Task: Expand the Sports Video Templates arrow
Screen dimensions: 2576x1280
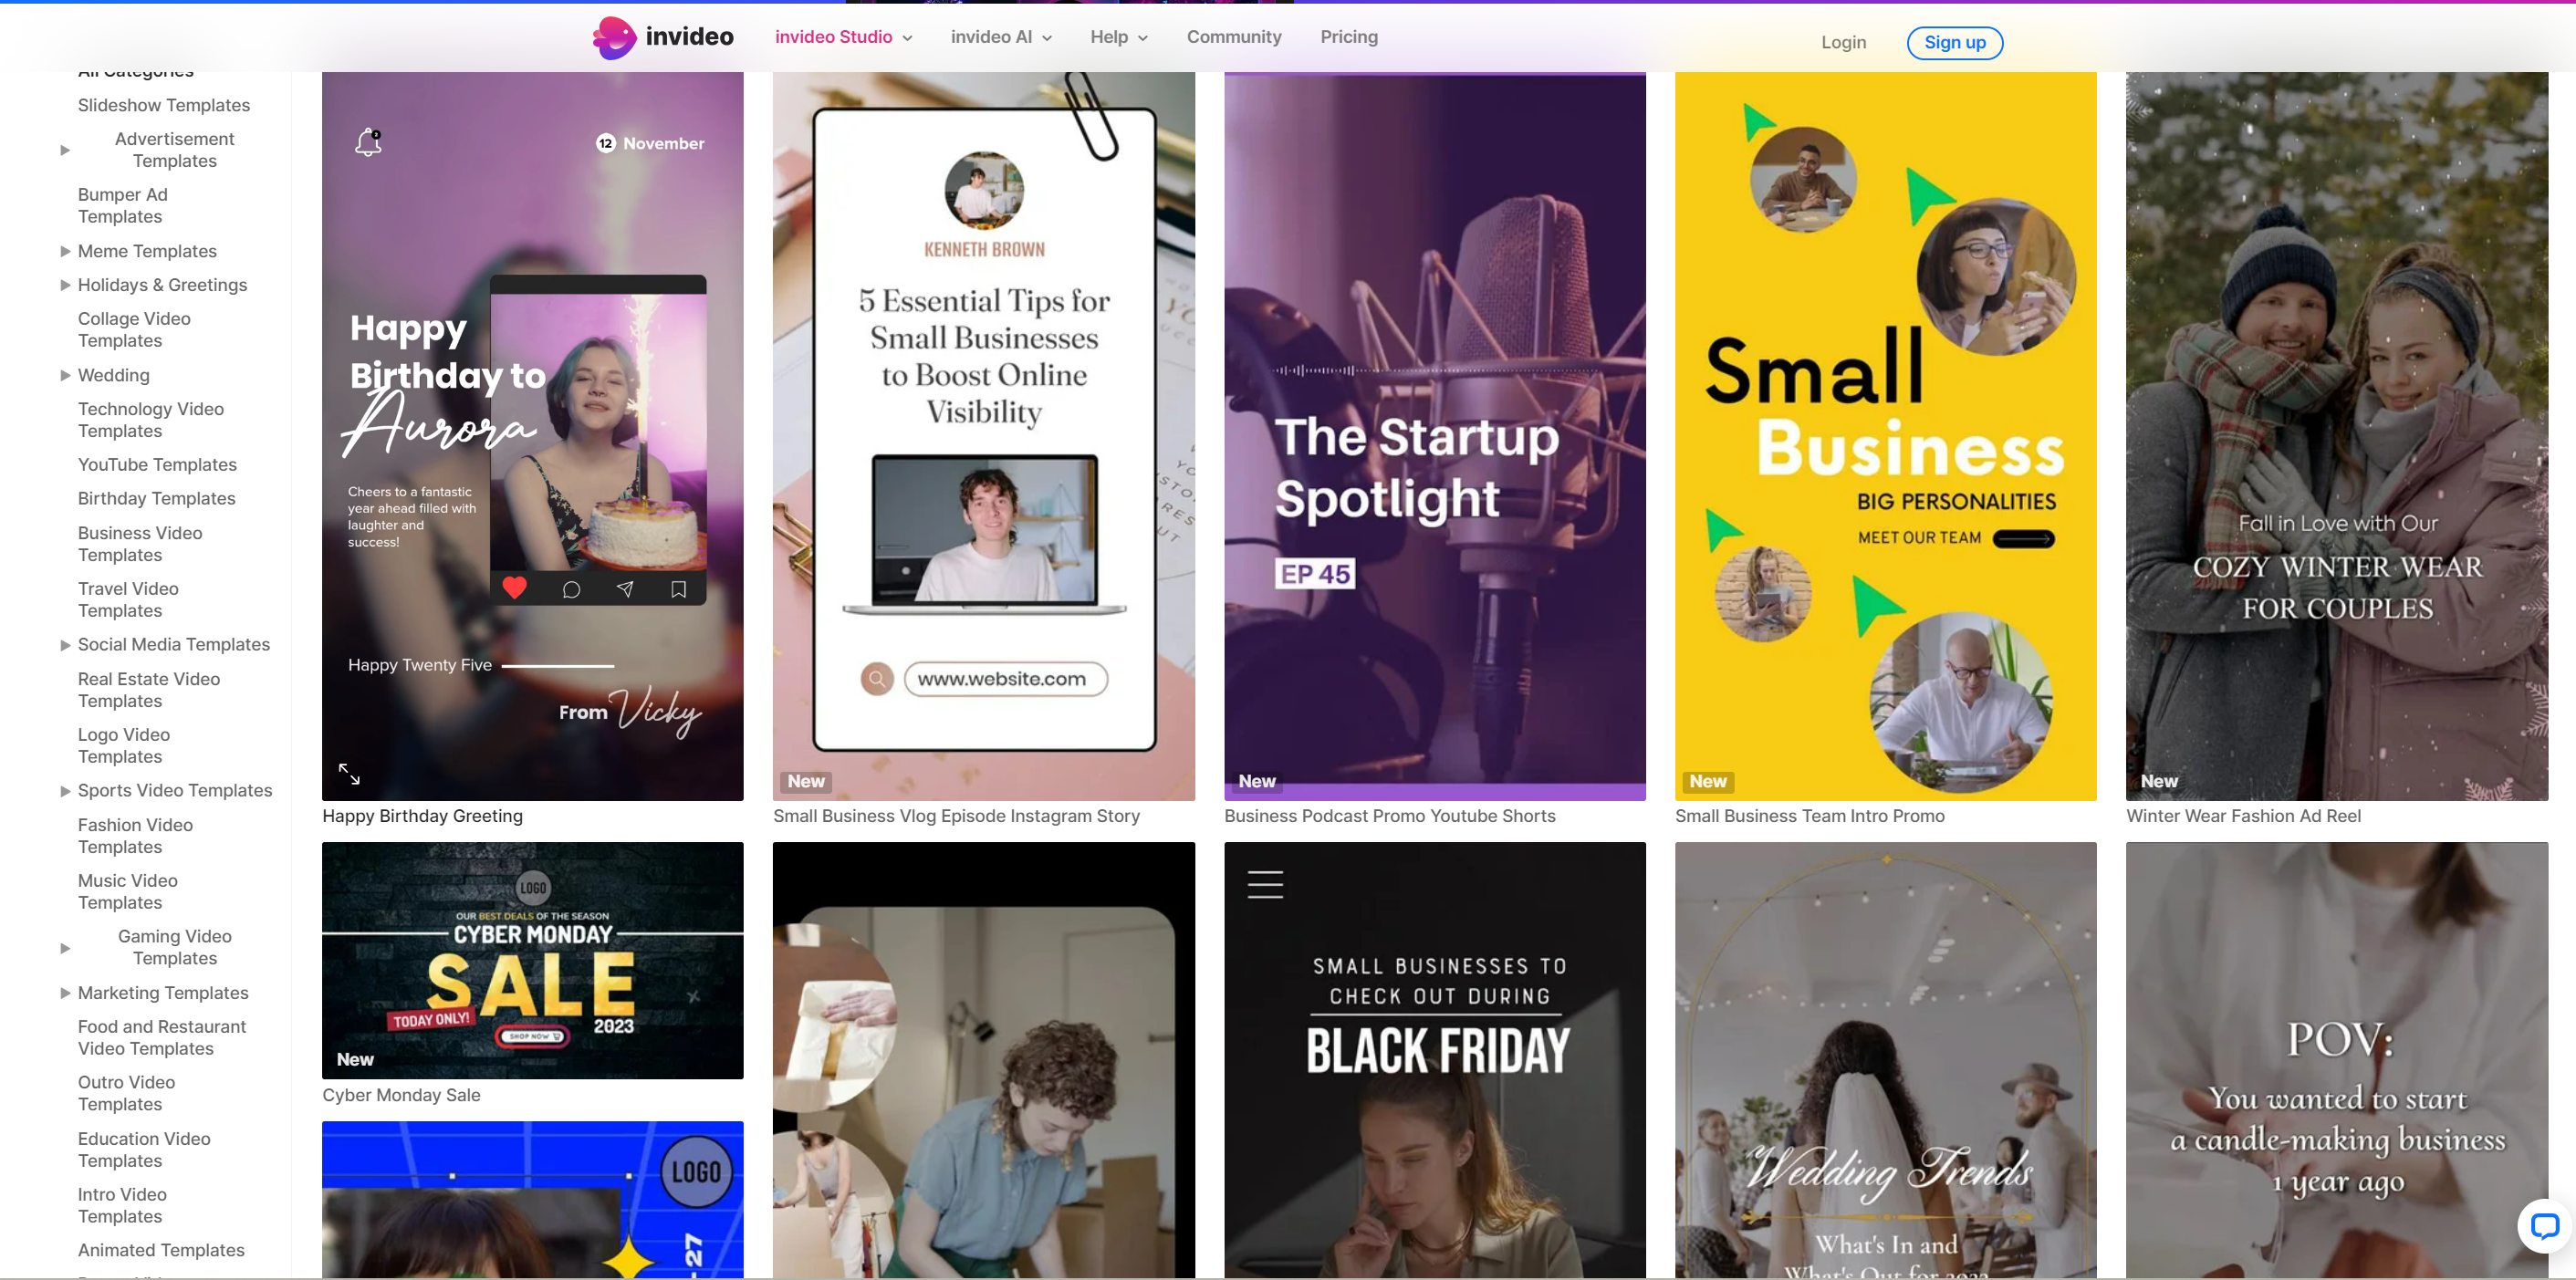Action: (65, 791)
